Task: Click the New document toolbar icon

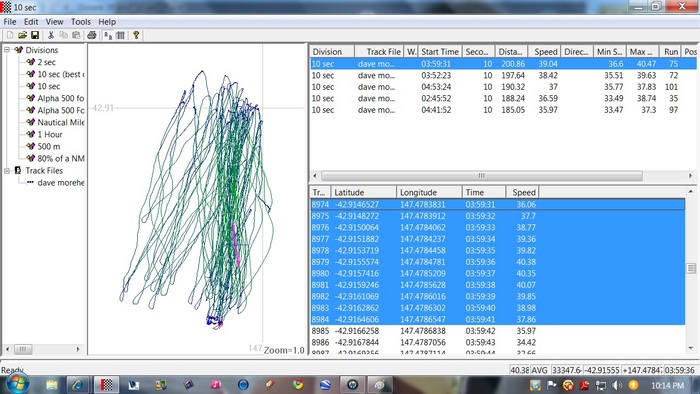Action: (10, 35)
